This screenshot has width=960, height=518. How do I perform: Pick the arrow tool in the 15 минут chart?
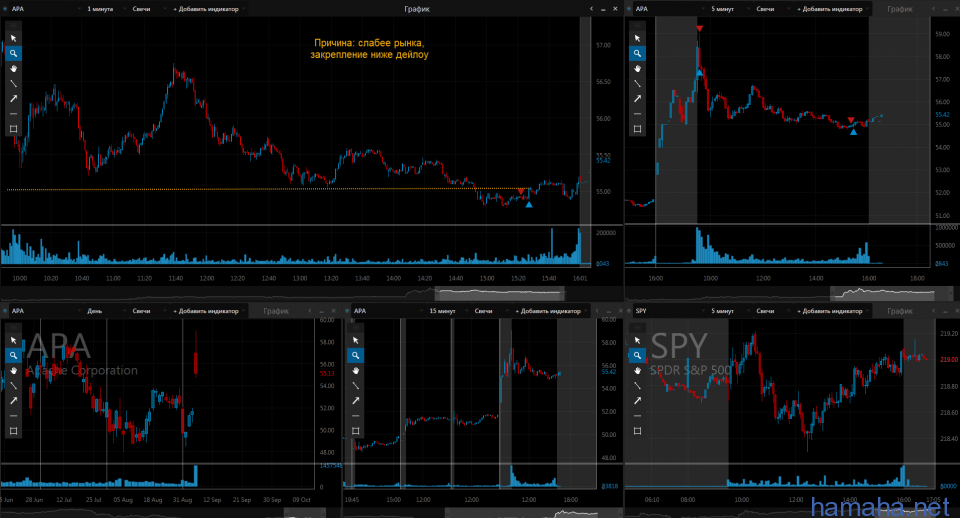click(356, 400)
